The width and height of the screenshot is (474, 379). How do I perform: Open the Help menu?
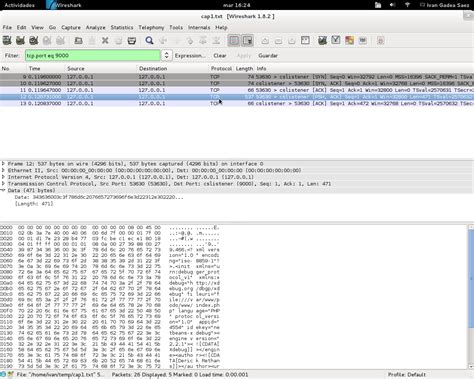point(221,27)
